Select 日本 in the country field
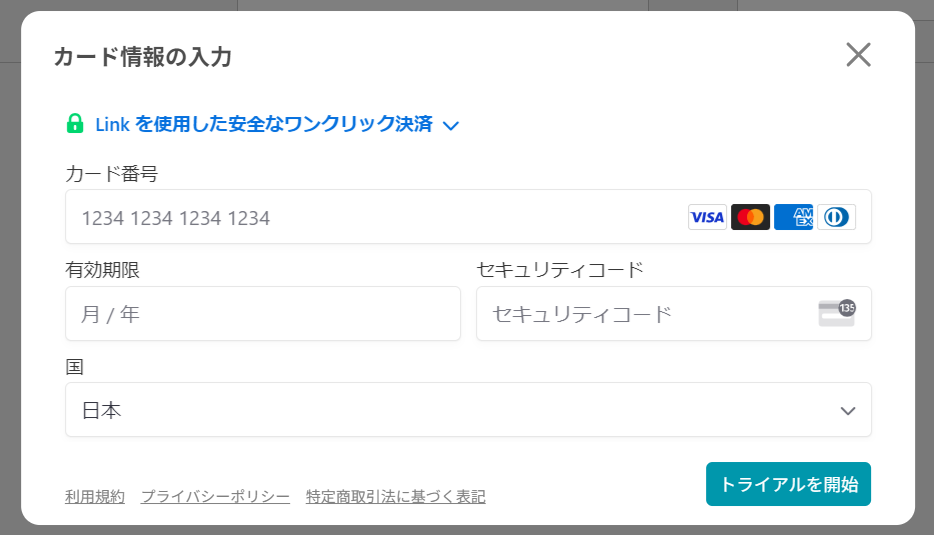This screenshot has height=535, width=934. click(x=101, y=410)
